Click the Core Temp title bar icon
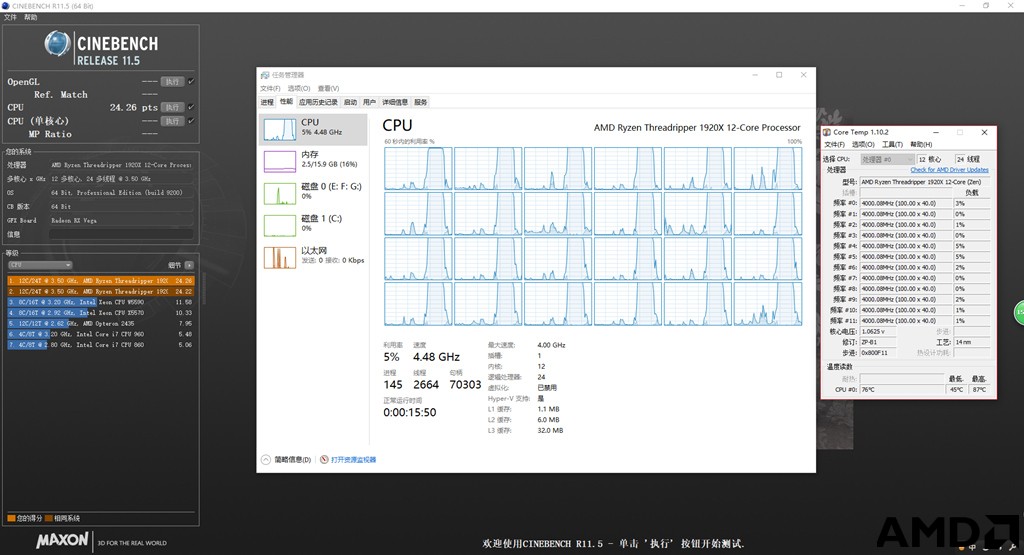Screen dimensions: 1024x555 [827, 132]
